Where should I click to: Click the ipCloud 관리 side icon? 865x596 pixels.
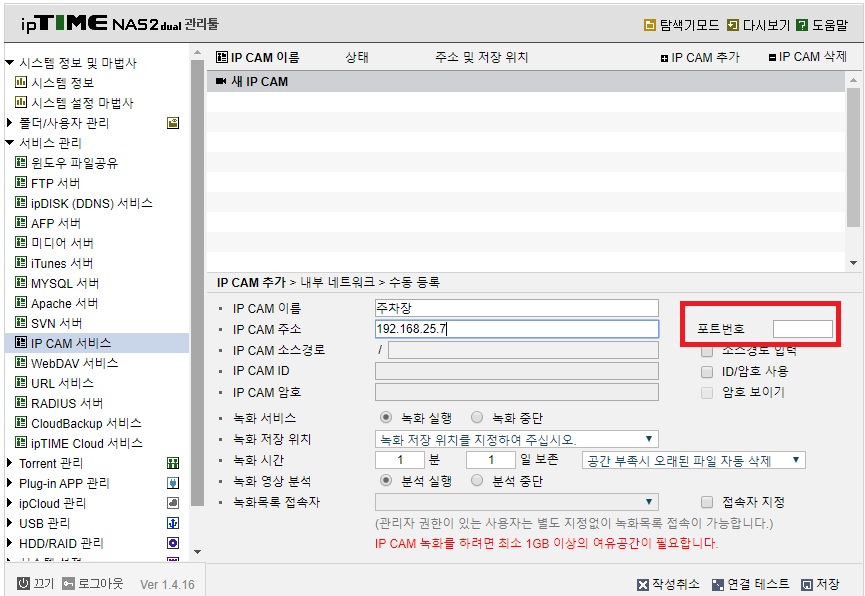pyautogui.click(x=173, y=503)
